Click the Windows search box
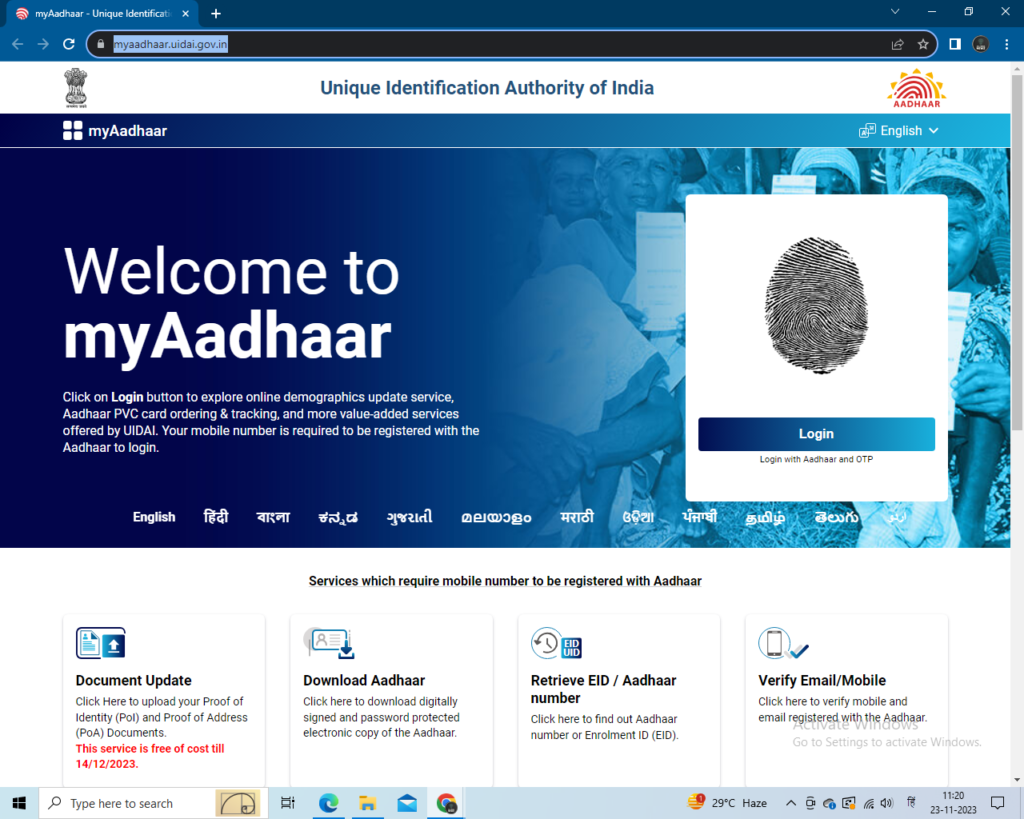 [x=153, y=803]
